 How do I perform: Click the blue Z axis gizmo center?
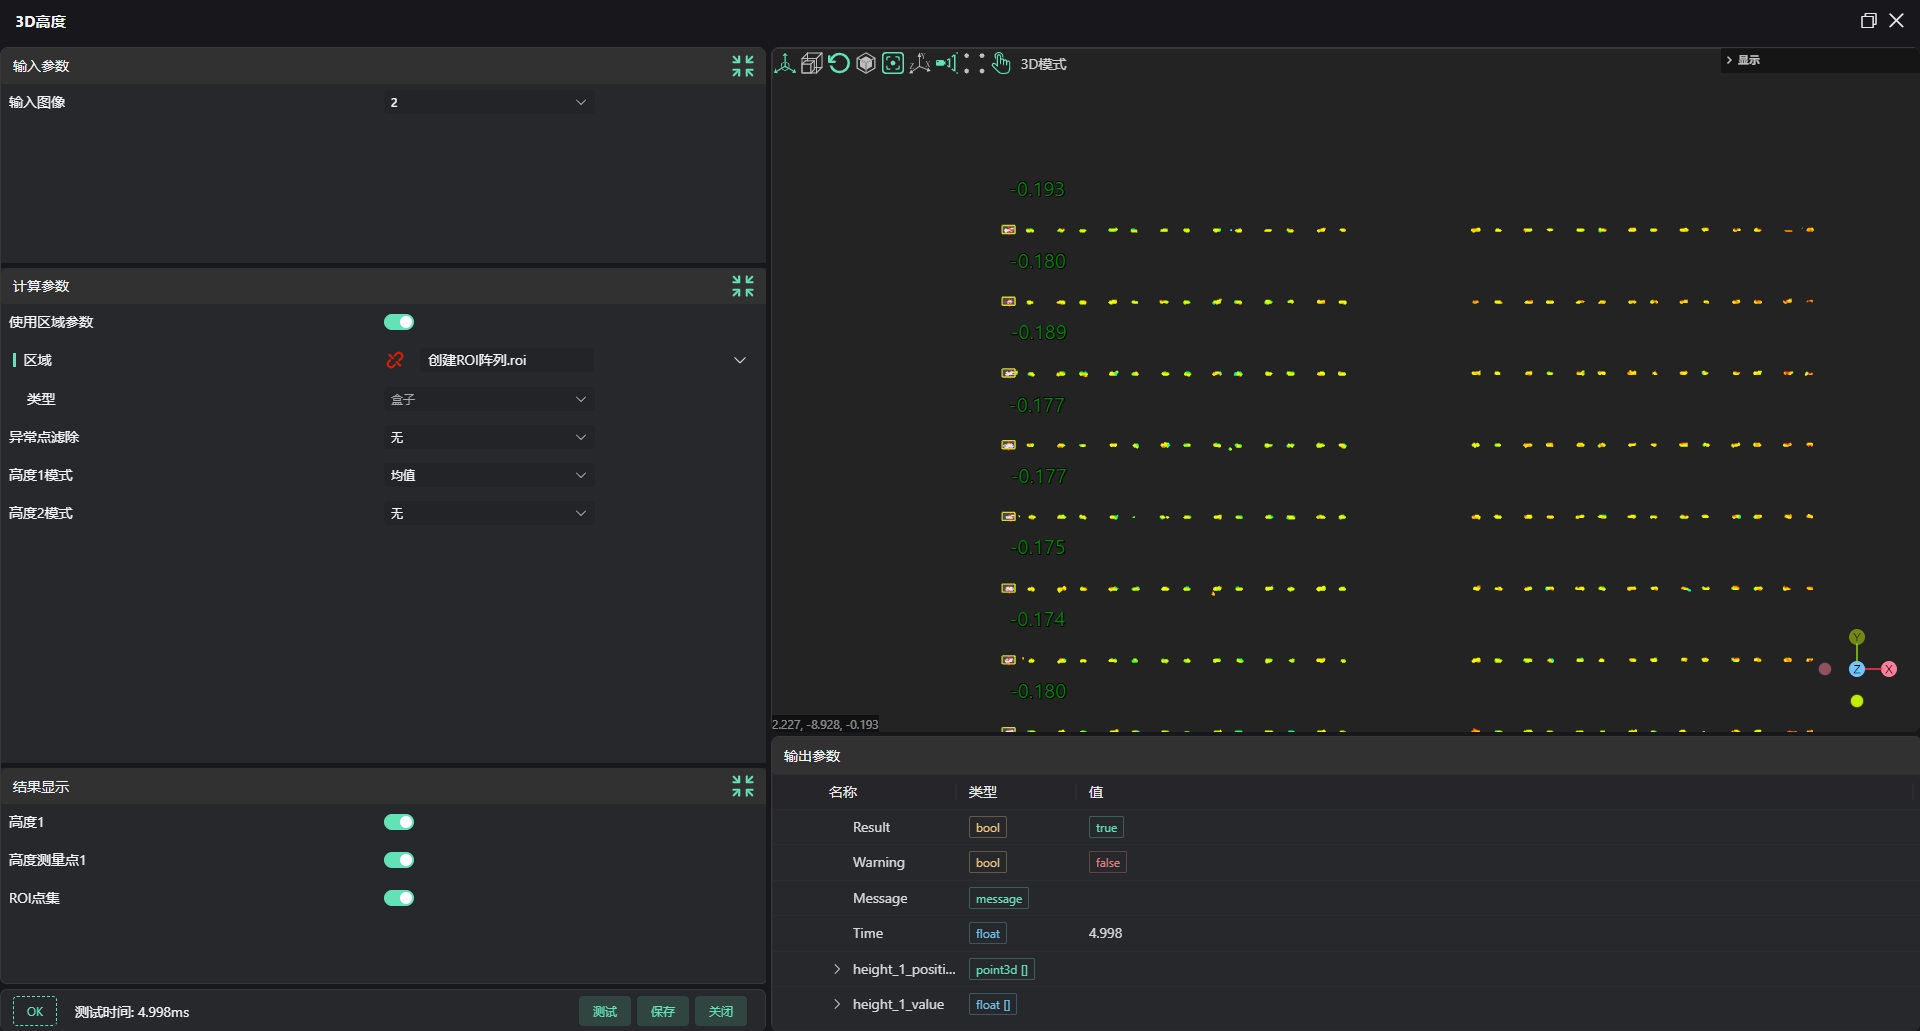(x=1857, y=669)
